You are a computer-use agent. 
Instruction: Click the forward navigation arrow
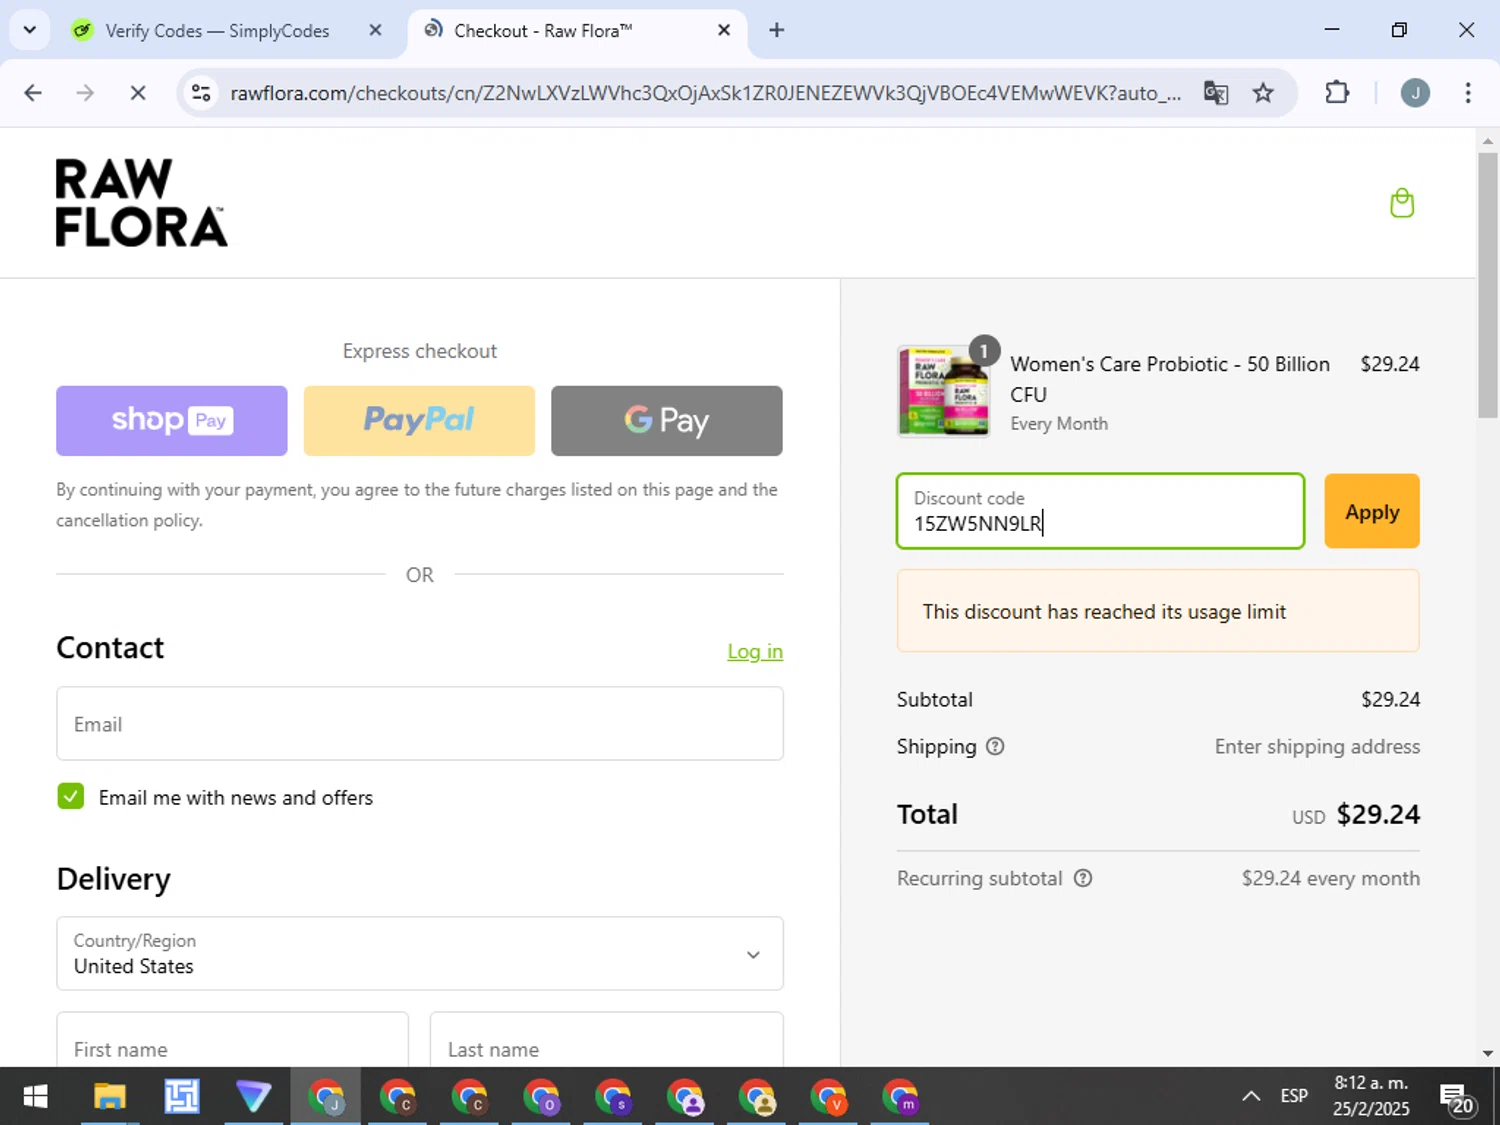pos(85,93)
